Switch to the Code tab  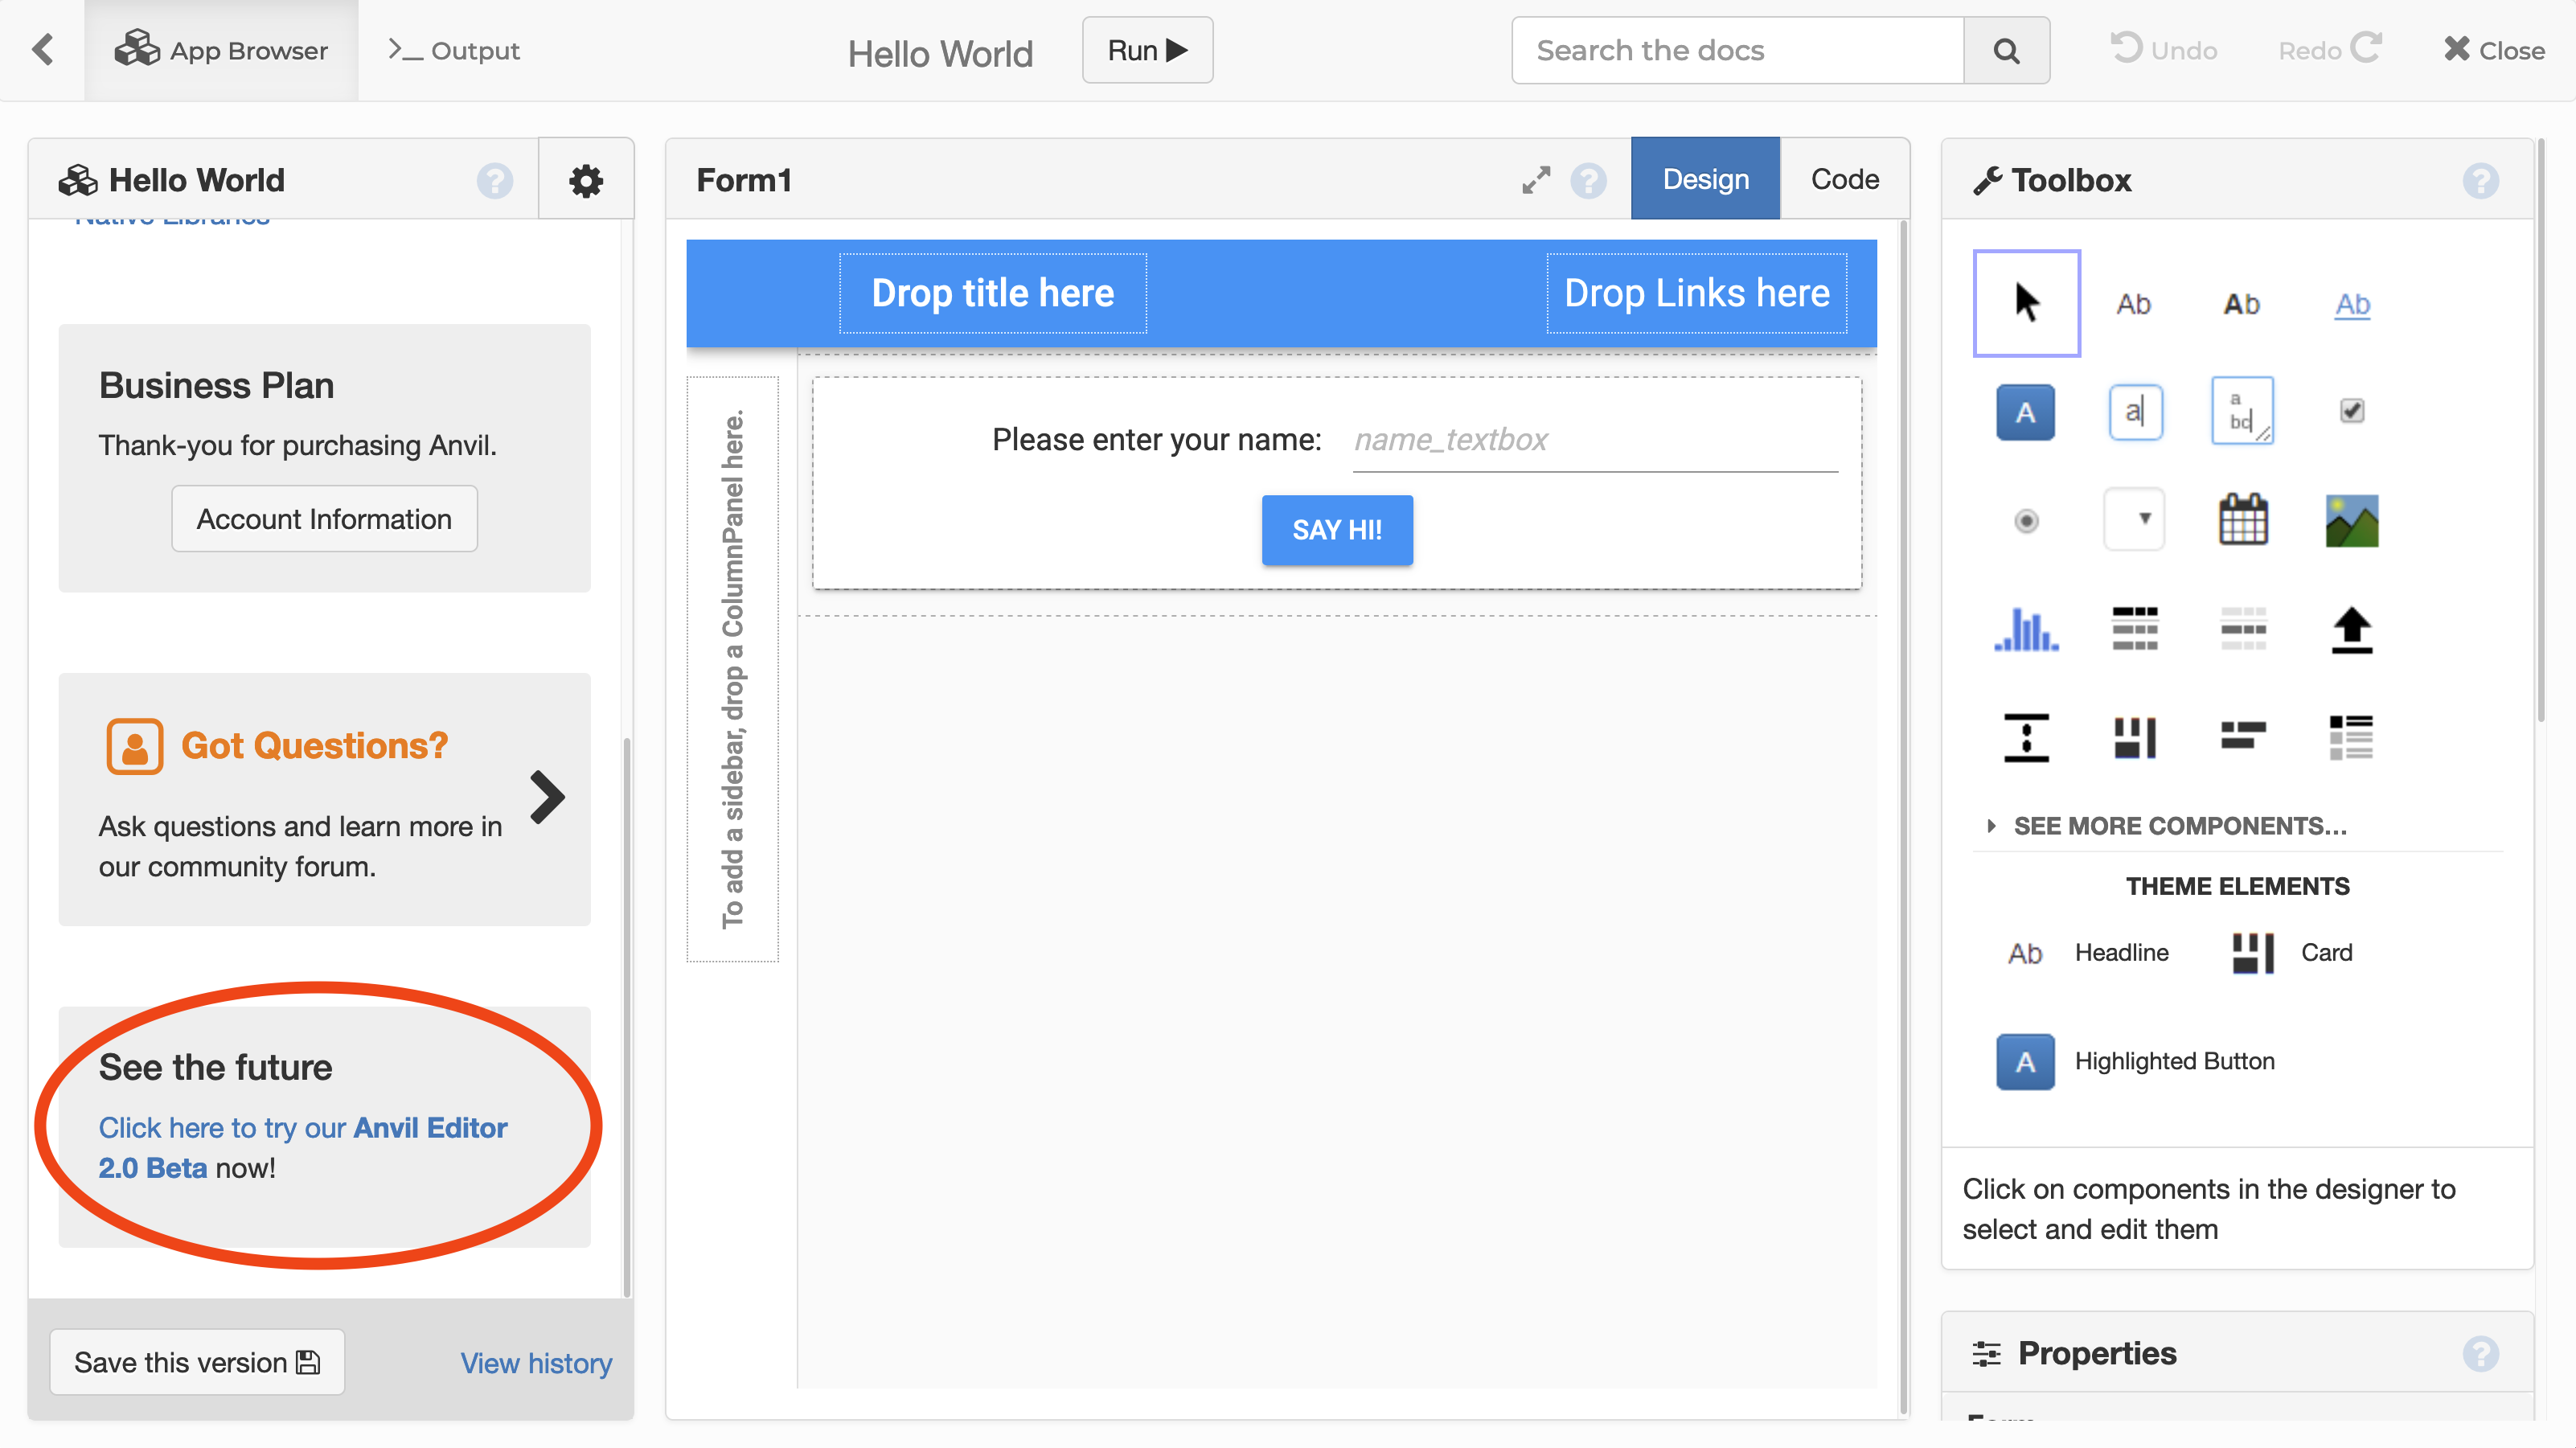click(1844, 179)
